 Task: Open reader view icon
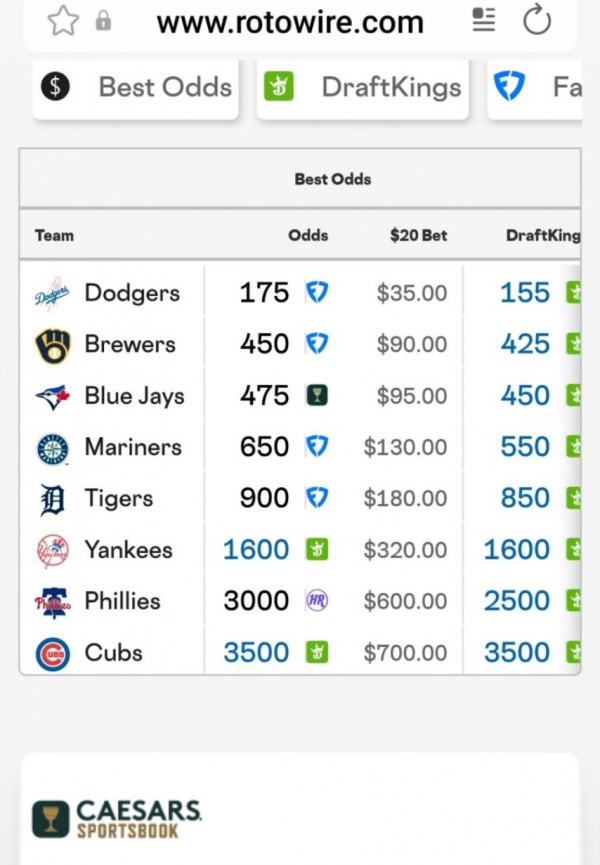point(484,20)
